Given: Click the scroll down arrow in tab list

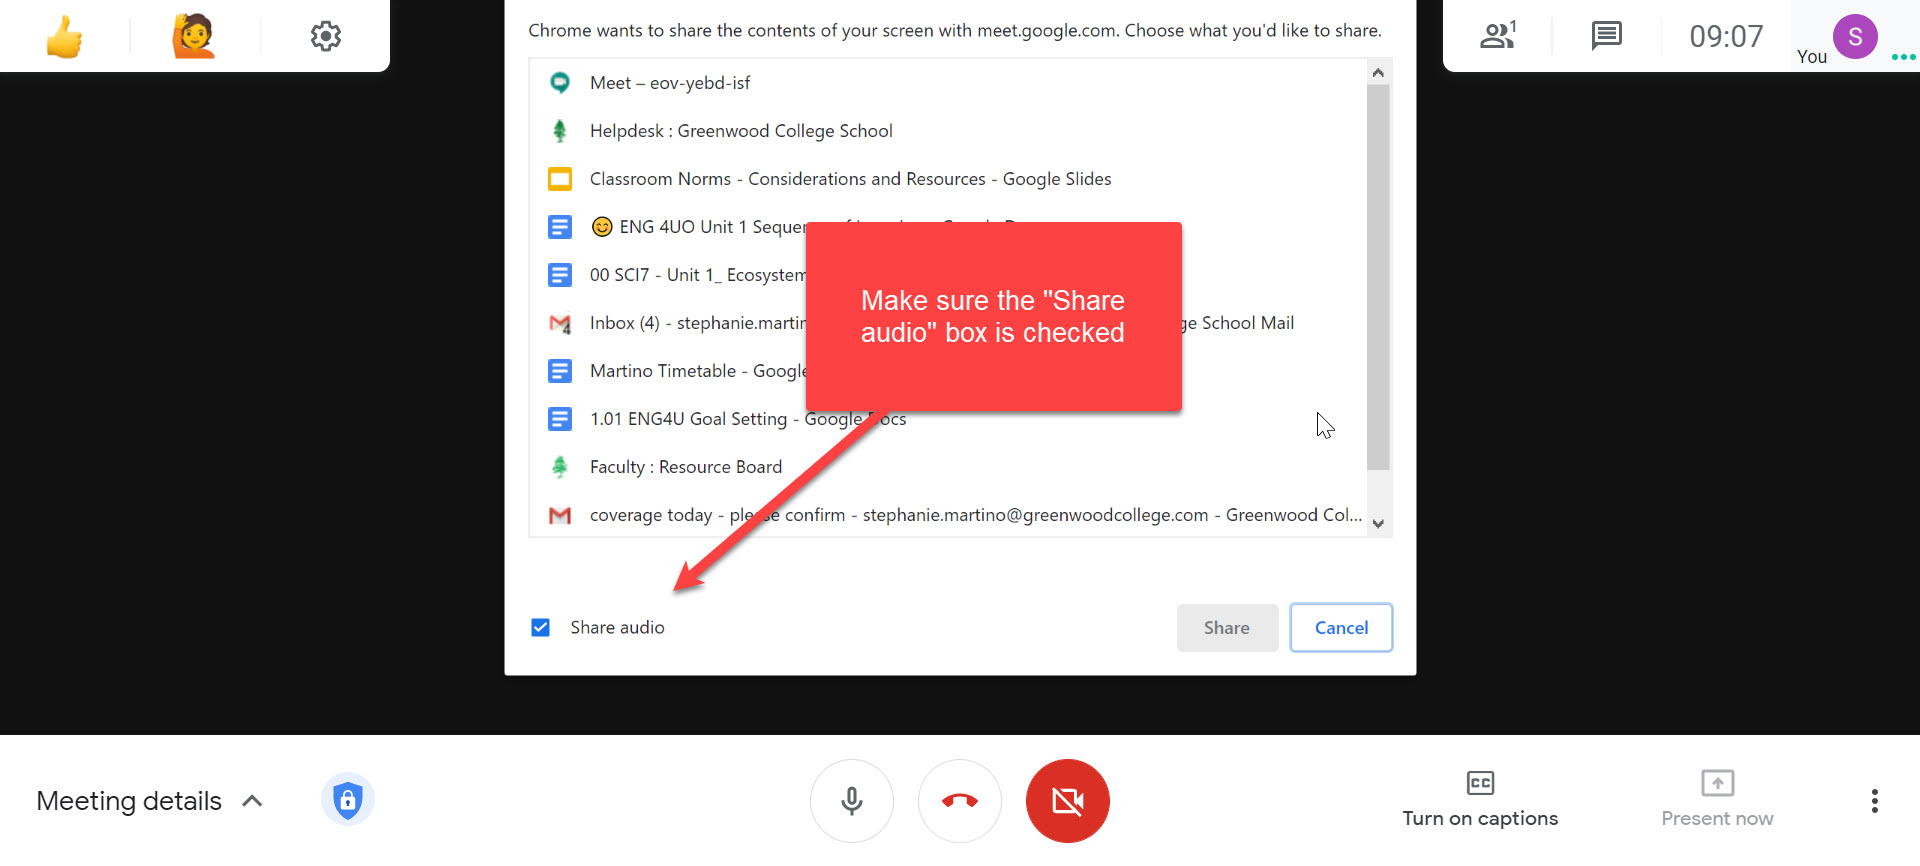Looking at the screenshot, I should (1378, 524).
